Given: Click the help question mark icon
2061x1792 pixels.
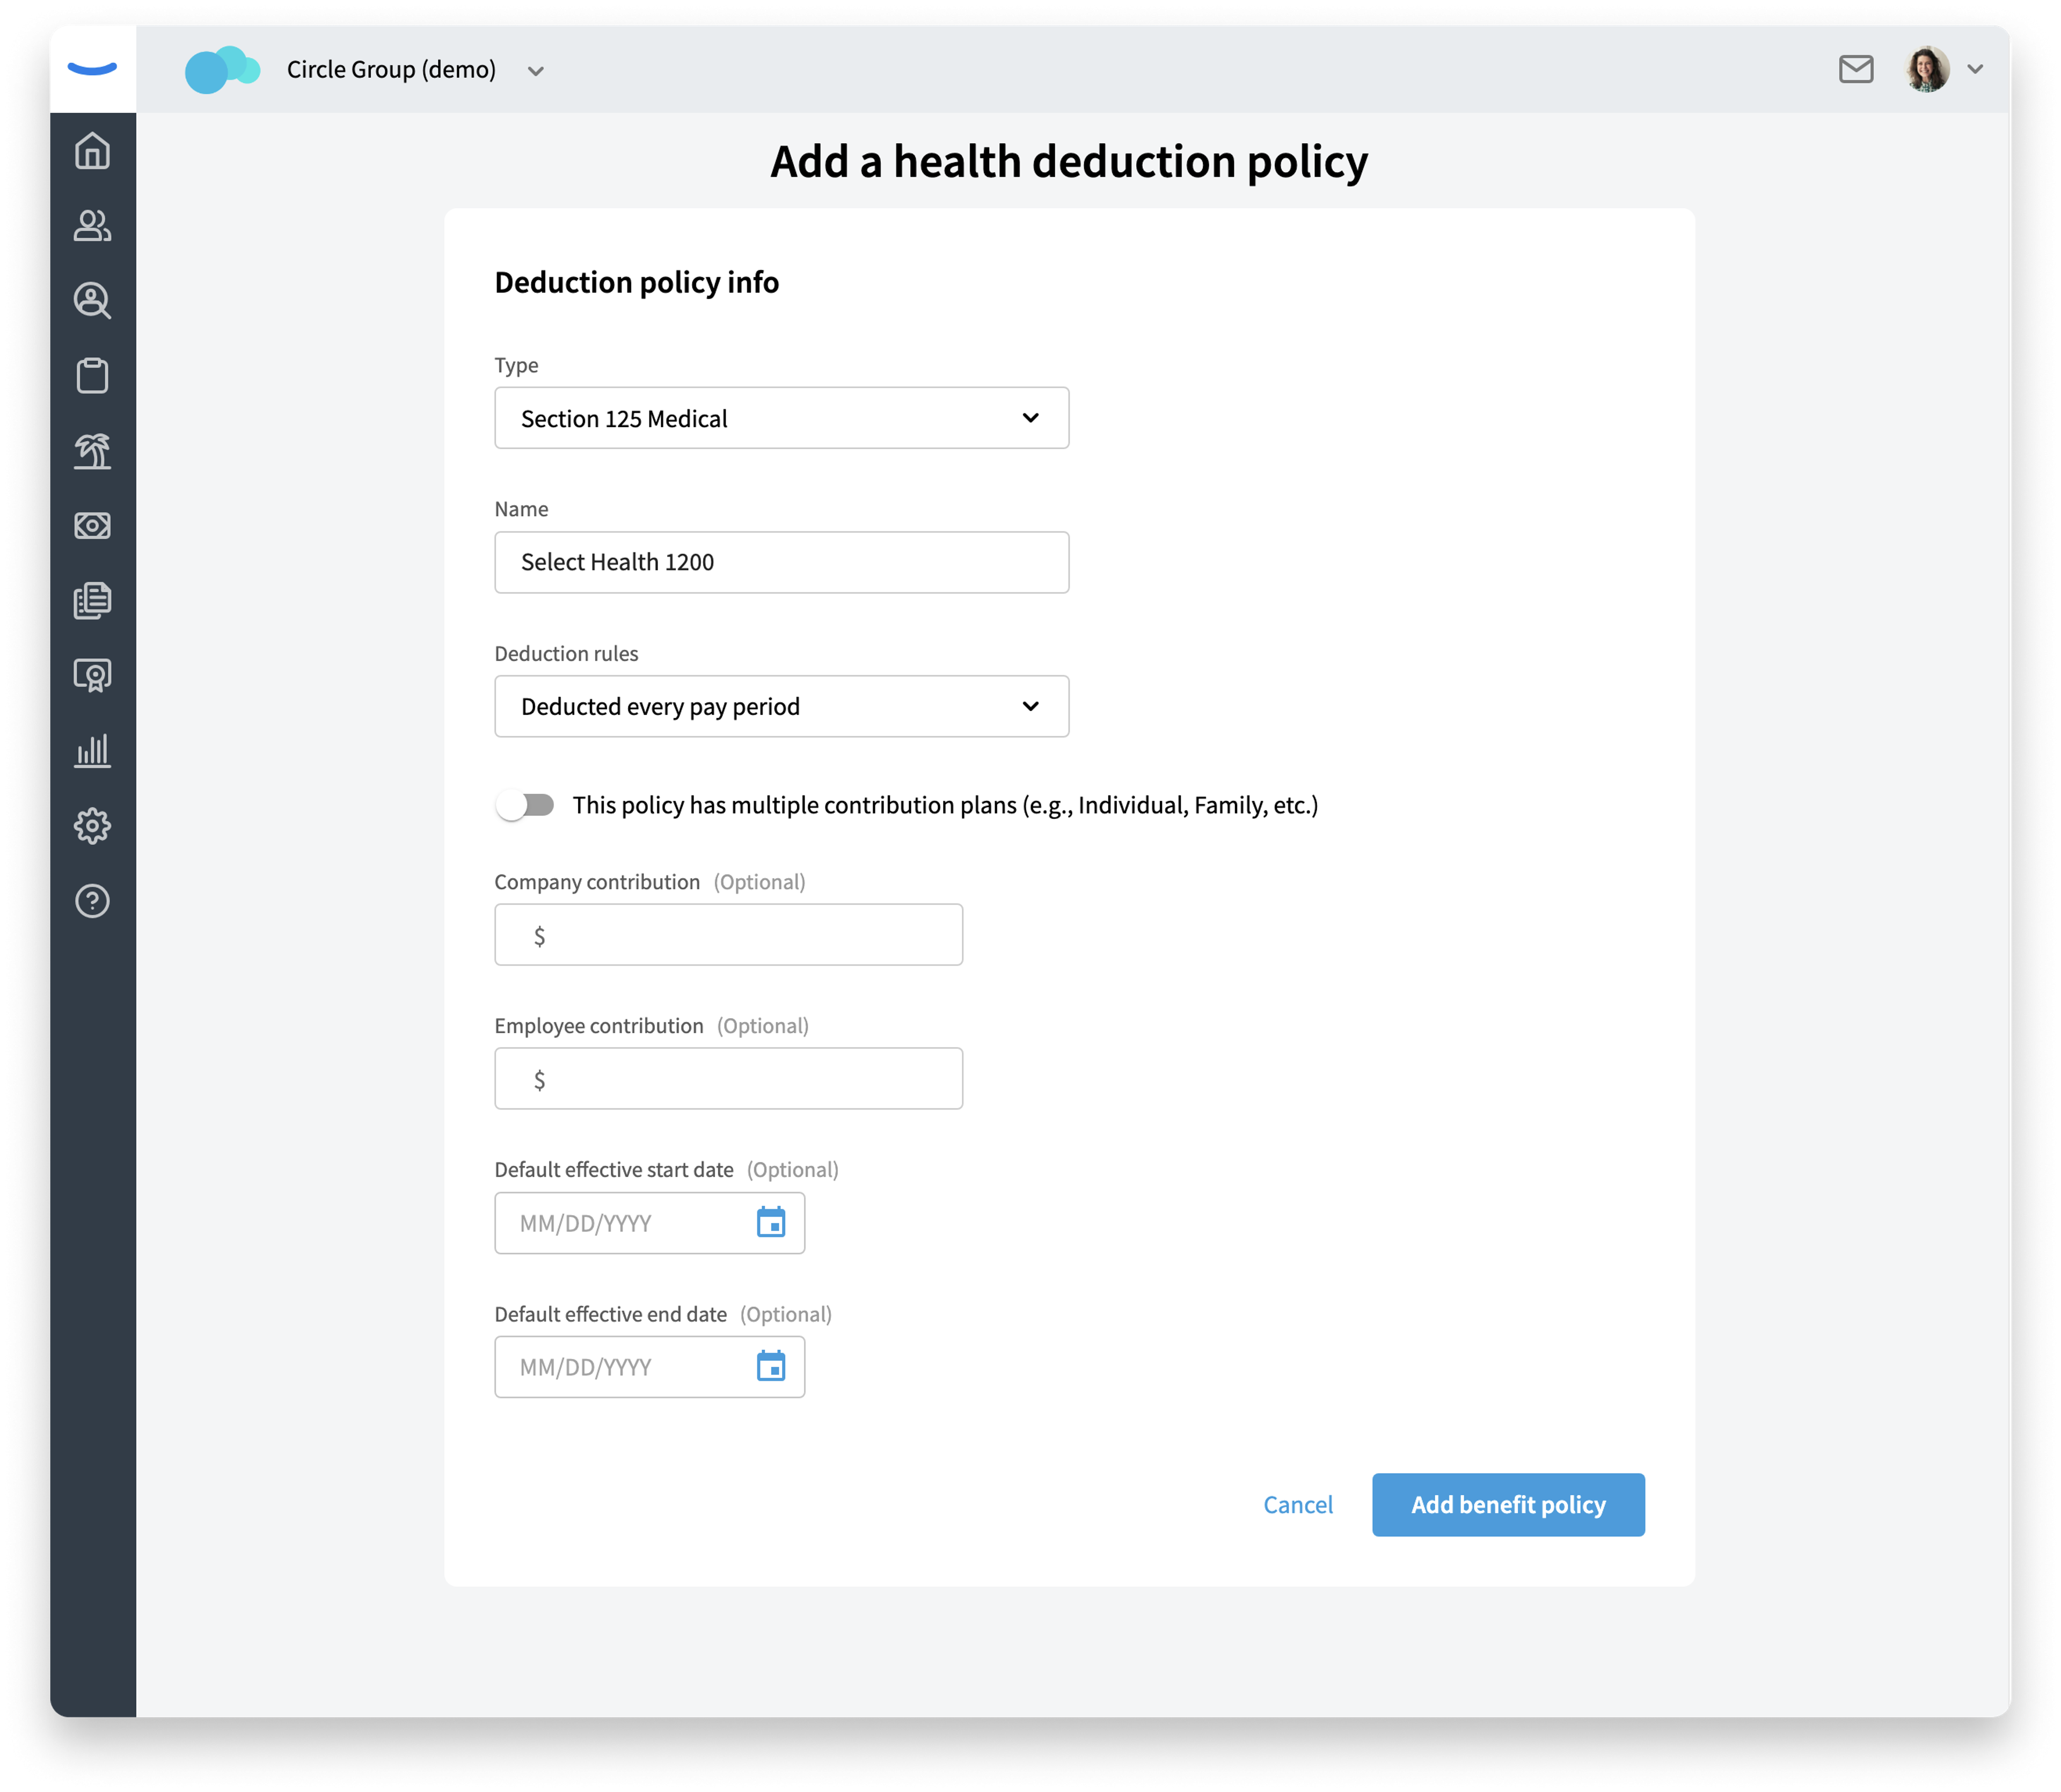Looking at the screenshot, I should pyautogui.click(x=92, y=901).
